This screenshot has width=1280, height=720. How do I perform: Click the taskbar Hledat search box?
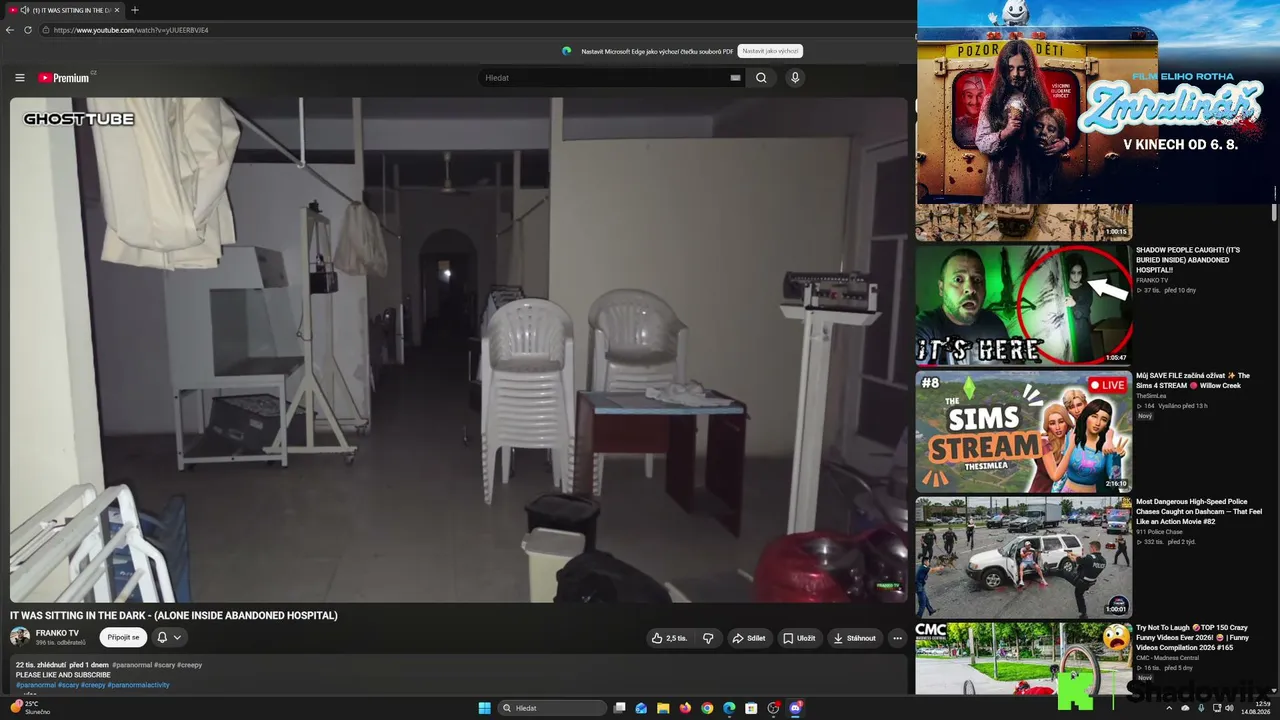(553, 708)
